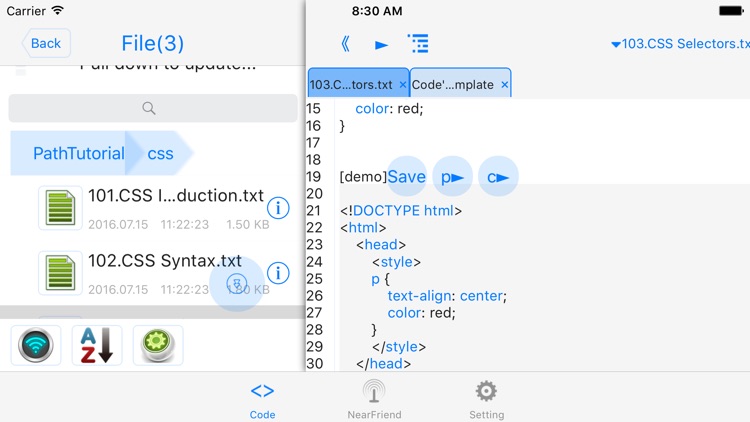The height and width of the screenshot is (422, 750).
Task: Tap the floating round button on file list
Action: click(x=237, y=284)
